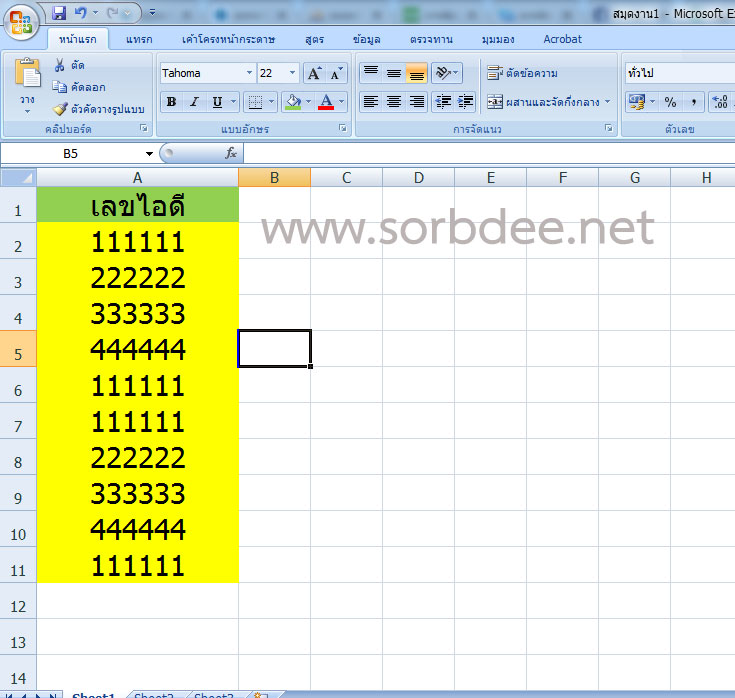Screen dimensions: 735x698
Task: Top align cell contents
Action: (x=371, y=73)
